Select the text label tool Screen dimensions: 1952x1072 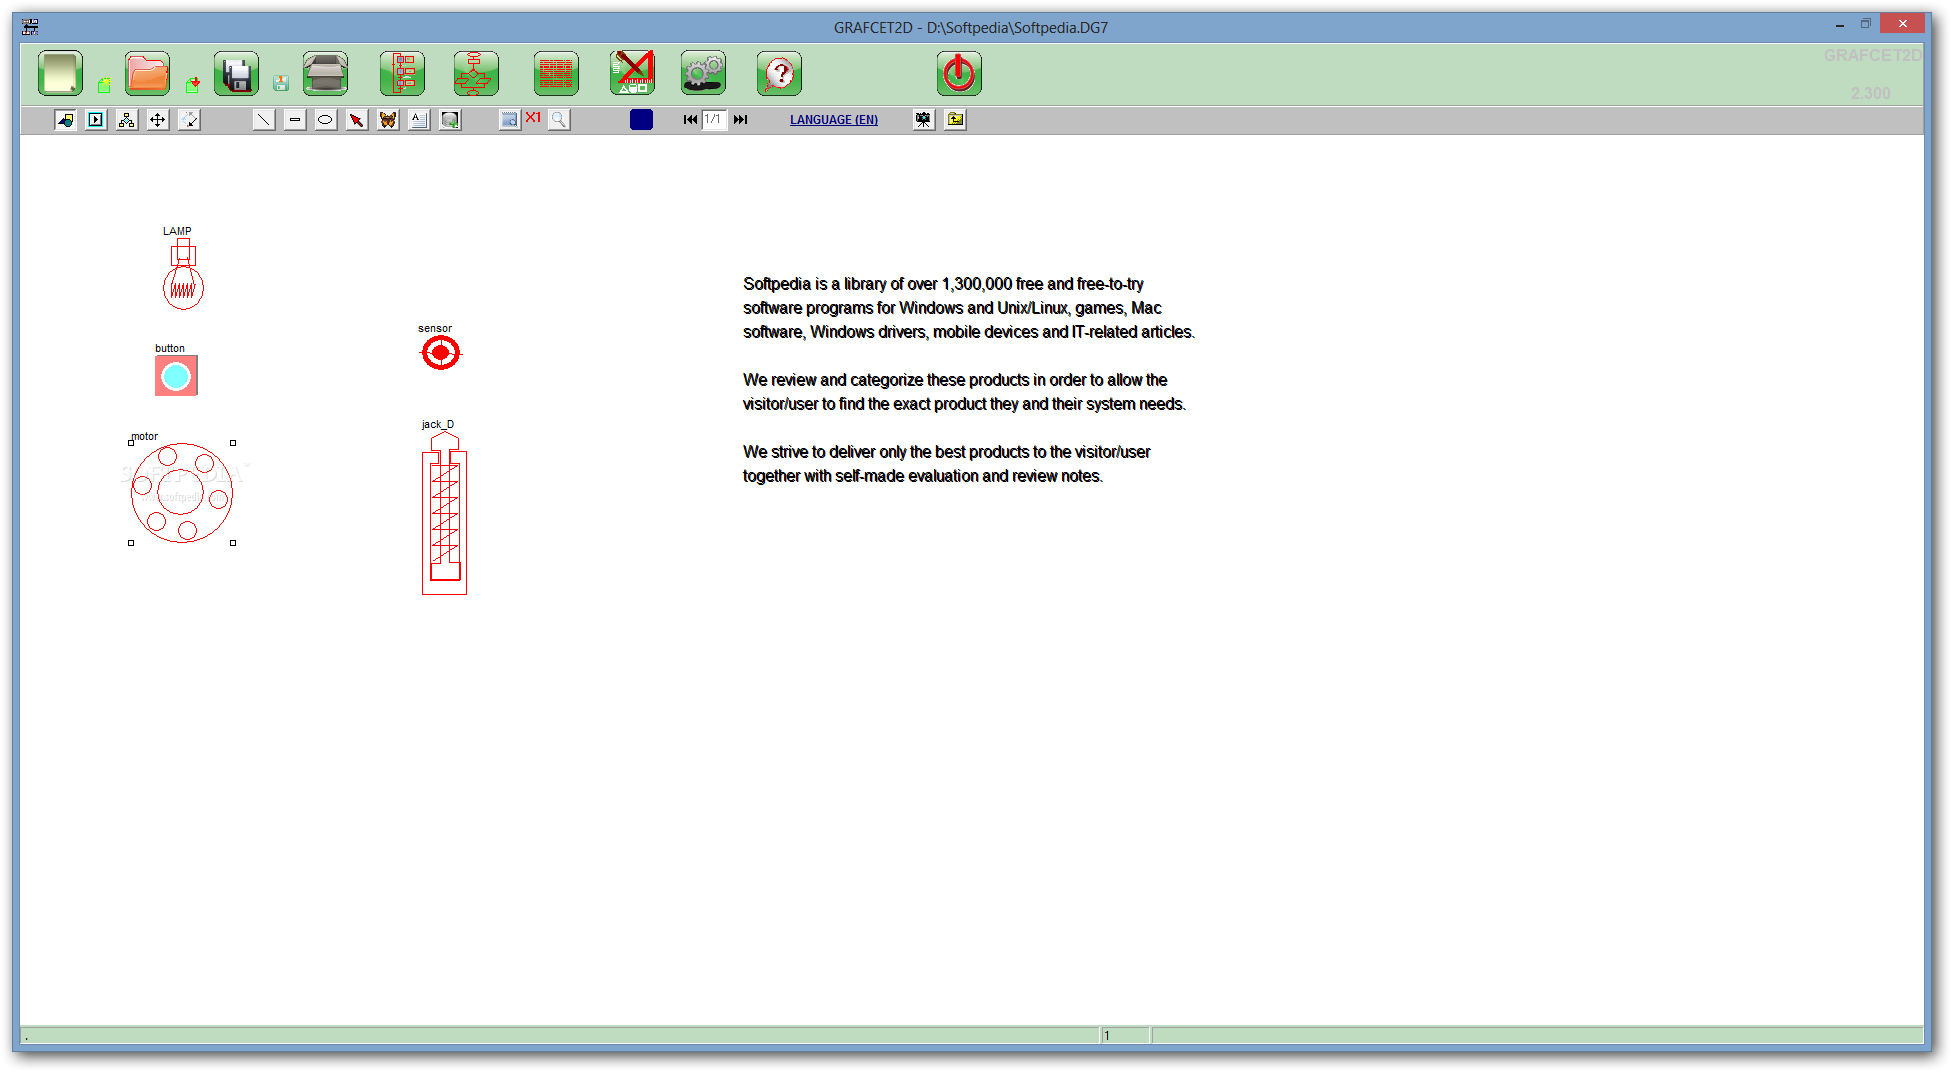[x=419, y=120]
